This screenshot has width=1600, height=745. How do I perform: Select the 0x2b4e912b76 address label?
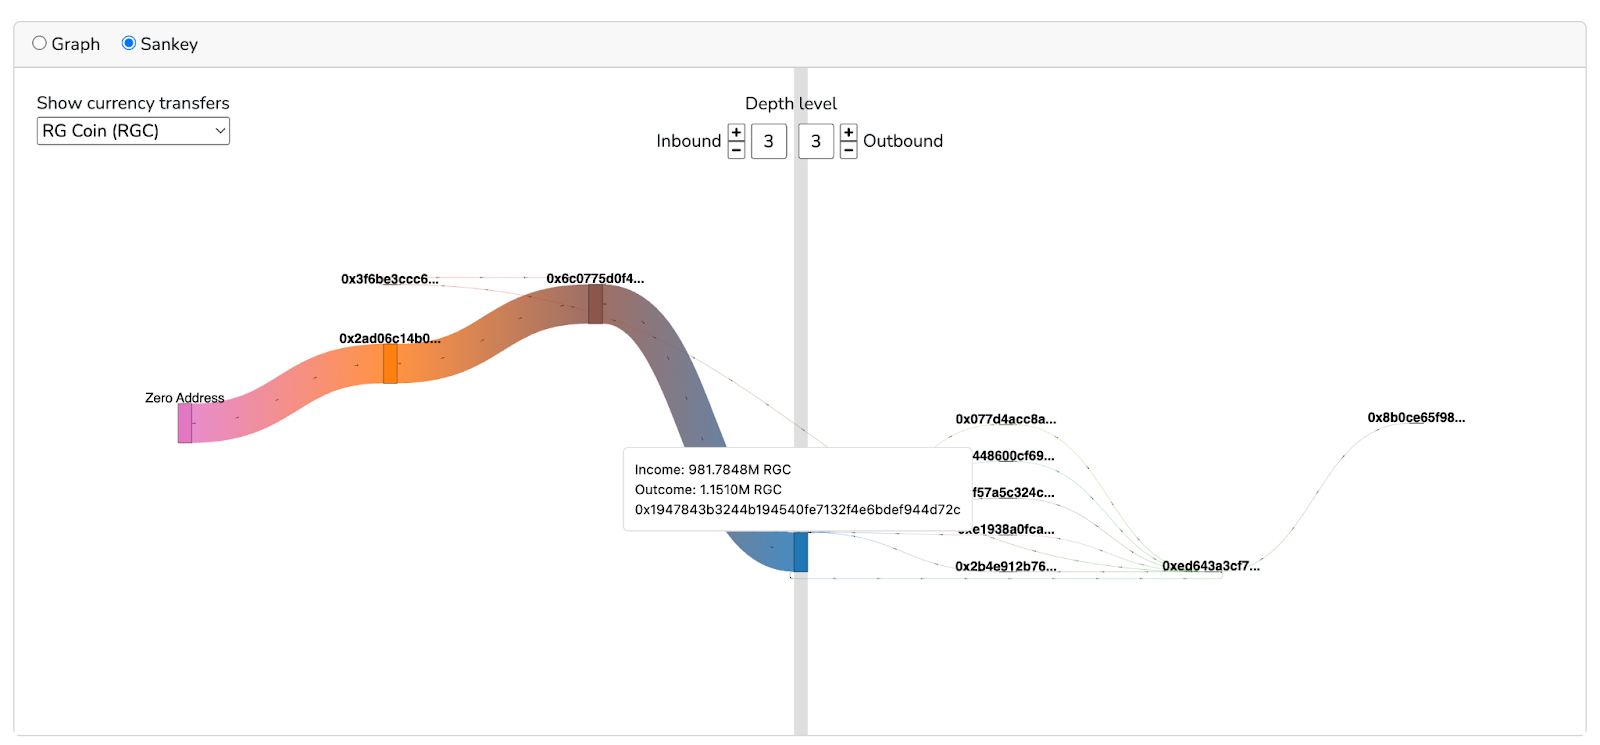[1006, 566]
